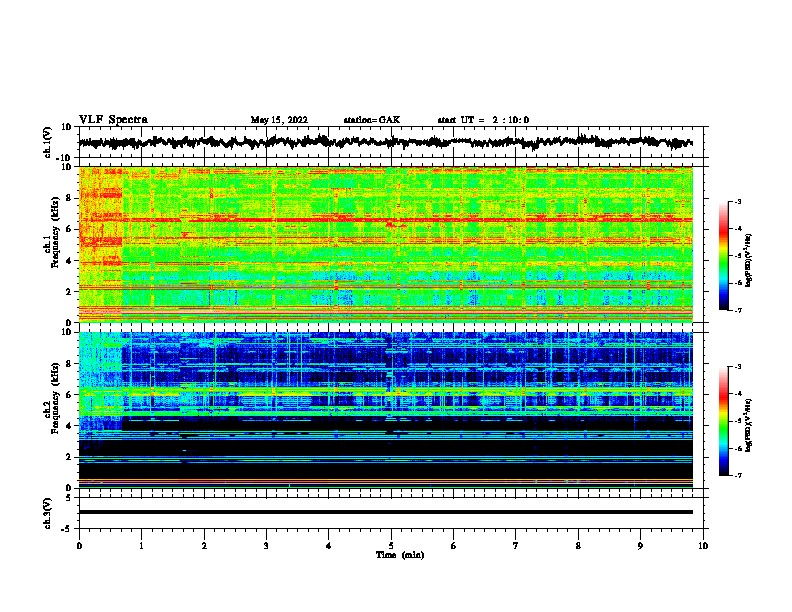
Task: Click time-axis tick label "2"
Action: pos(204,546)
